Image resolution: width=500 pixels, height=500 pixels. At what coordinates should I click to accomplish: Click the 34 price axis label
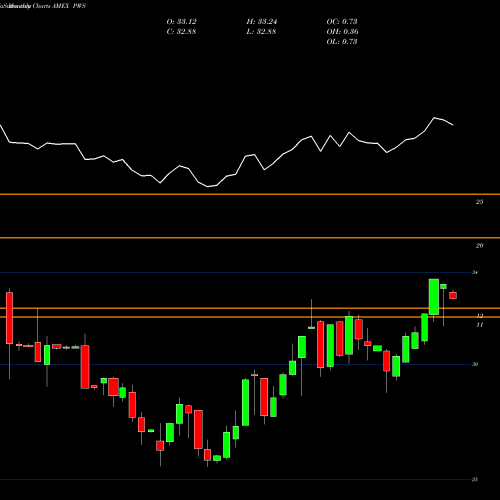(x=475, y=272)
